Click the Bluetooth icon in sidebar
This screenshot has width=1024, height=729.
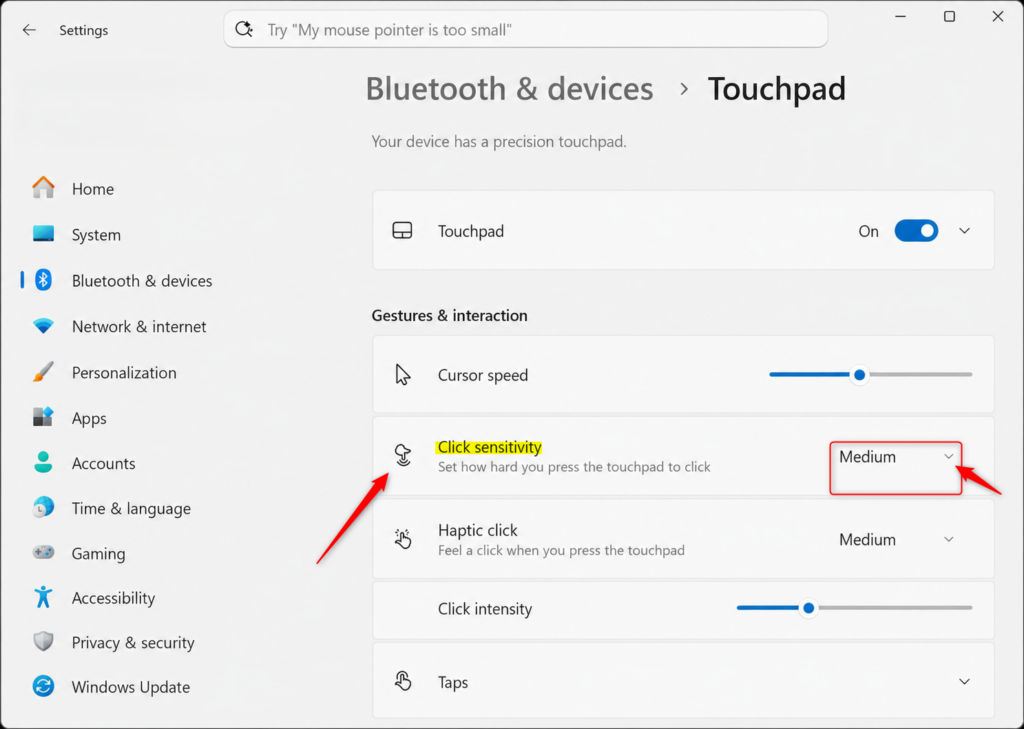43,280
